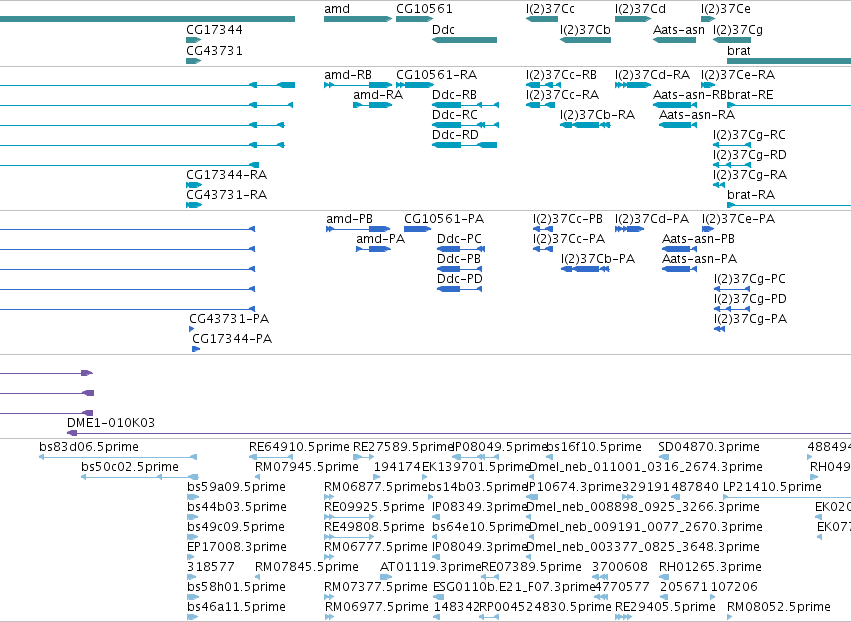The image size is (851, 622).
Task: Select the RE64910.5prime EST label
Action: [299, 447]
